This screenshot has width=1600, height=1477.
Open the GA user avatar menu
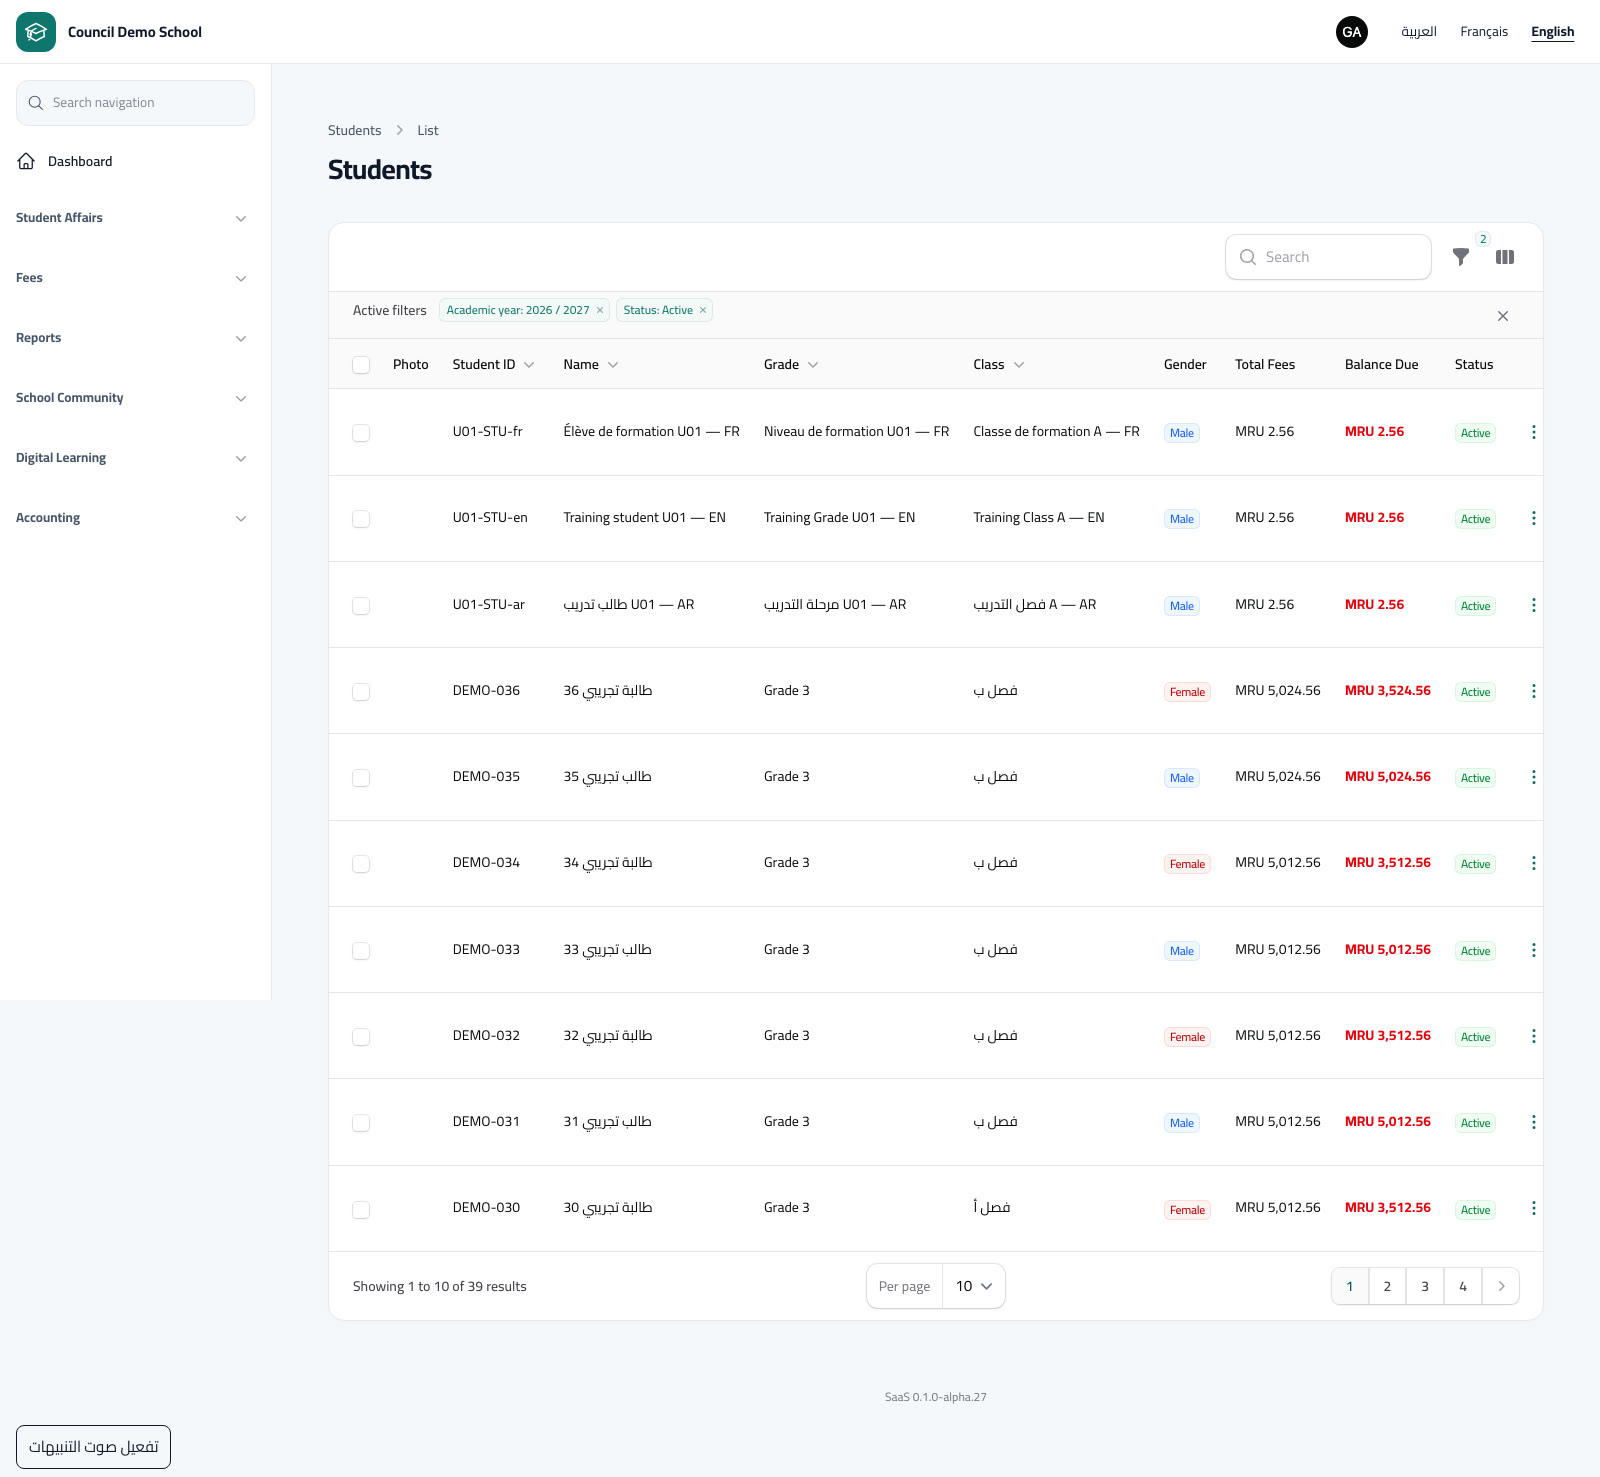(1352, 32)
